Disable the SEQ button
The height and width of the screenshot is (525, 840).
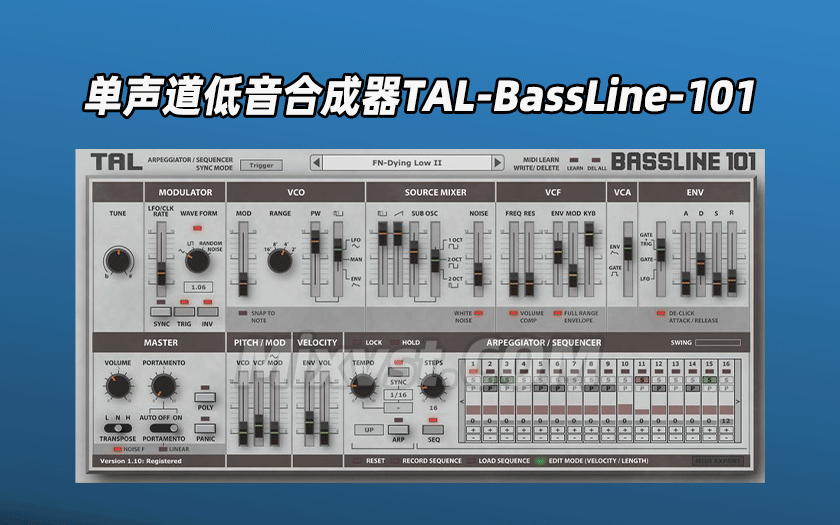tap(433, 430)
